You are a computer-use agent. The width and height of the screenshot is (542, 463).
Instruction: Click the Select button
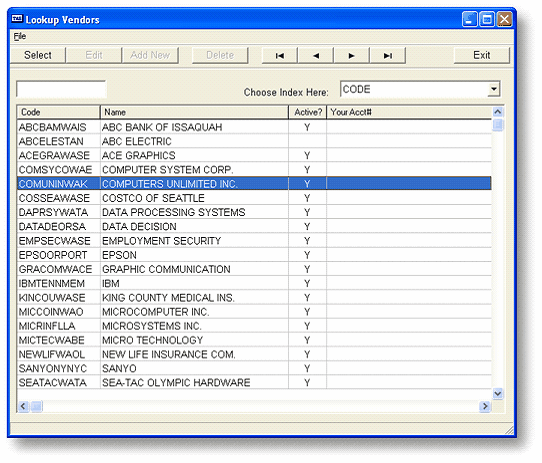coord(38,55)
